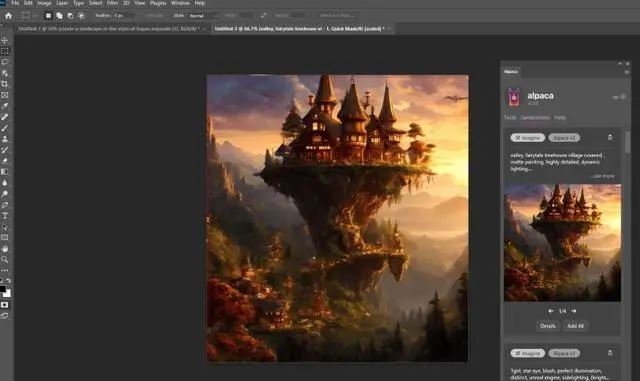Click the Home icon in options bar
This screenshot has height=381, width=640.
8,16
